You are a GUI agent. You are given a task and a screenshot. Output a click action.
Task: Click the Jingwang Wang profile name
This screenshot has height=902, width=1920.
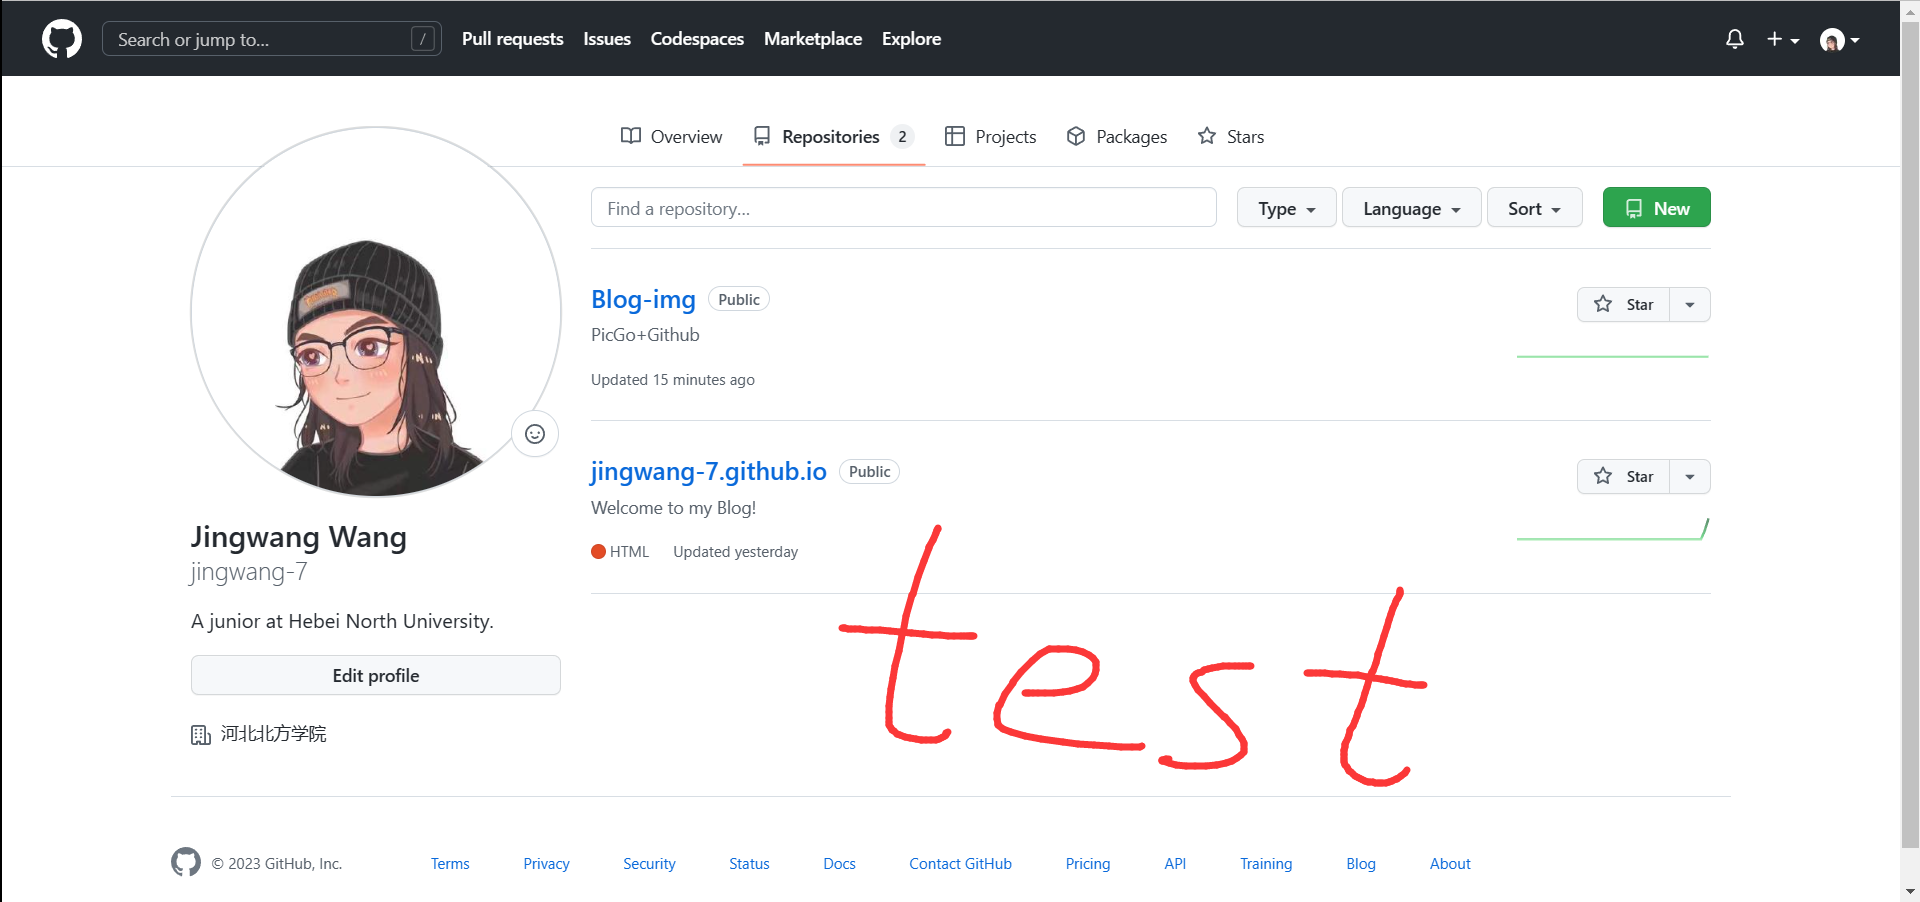coord(299,537)
